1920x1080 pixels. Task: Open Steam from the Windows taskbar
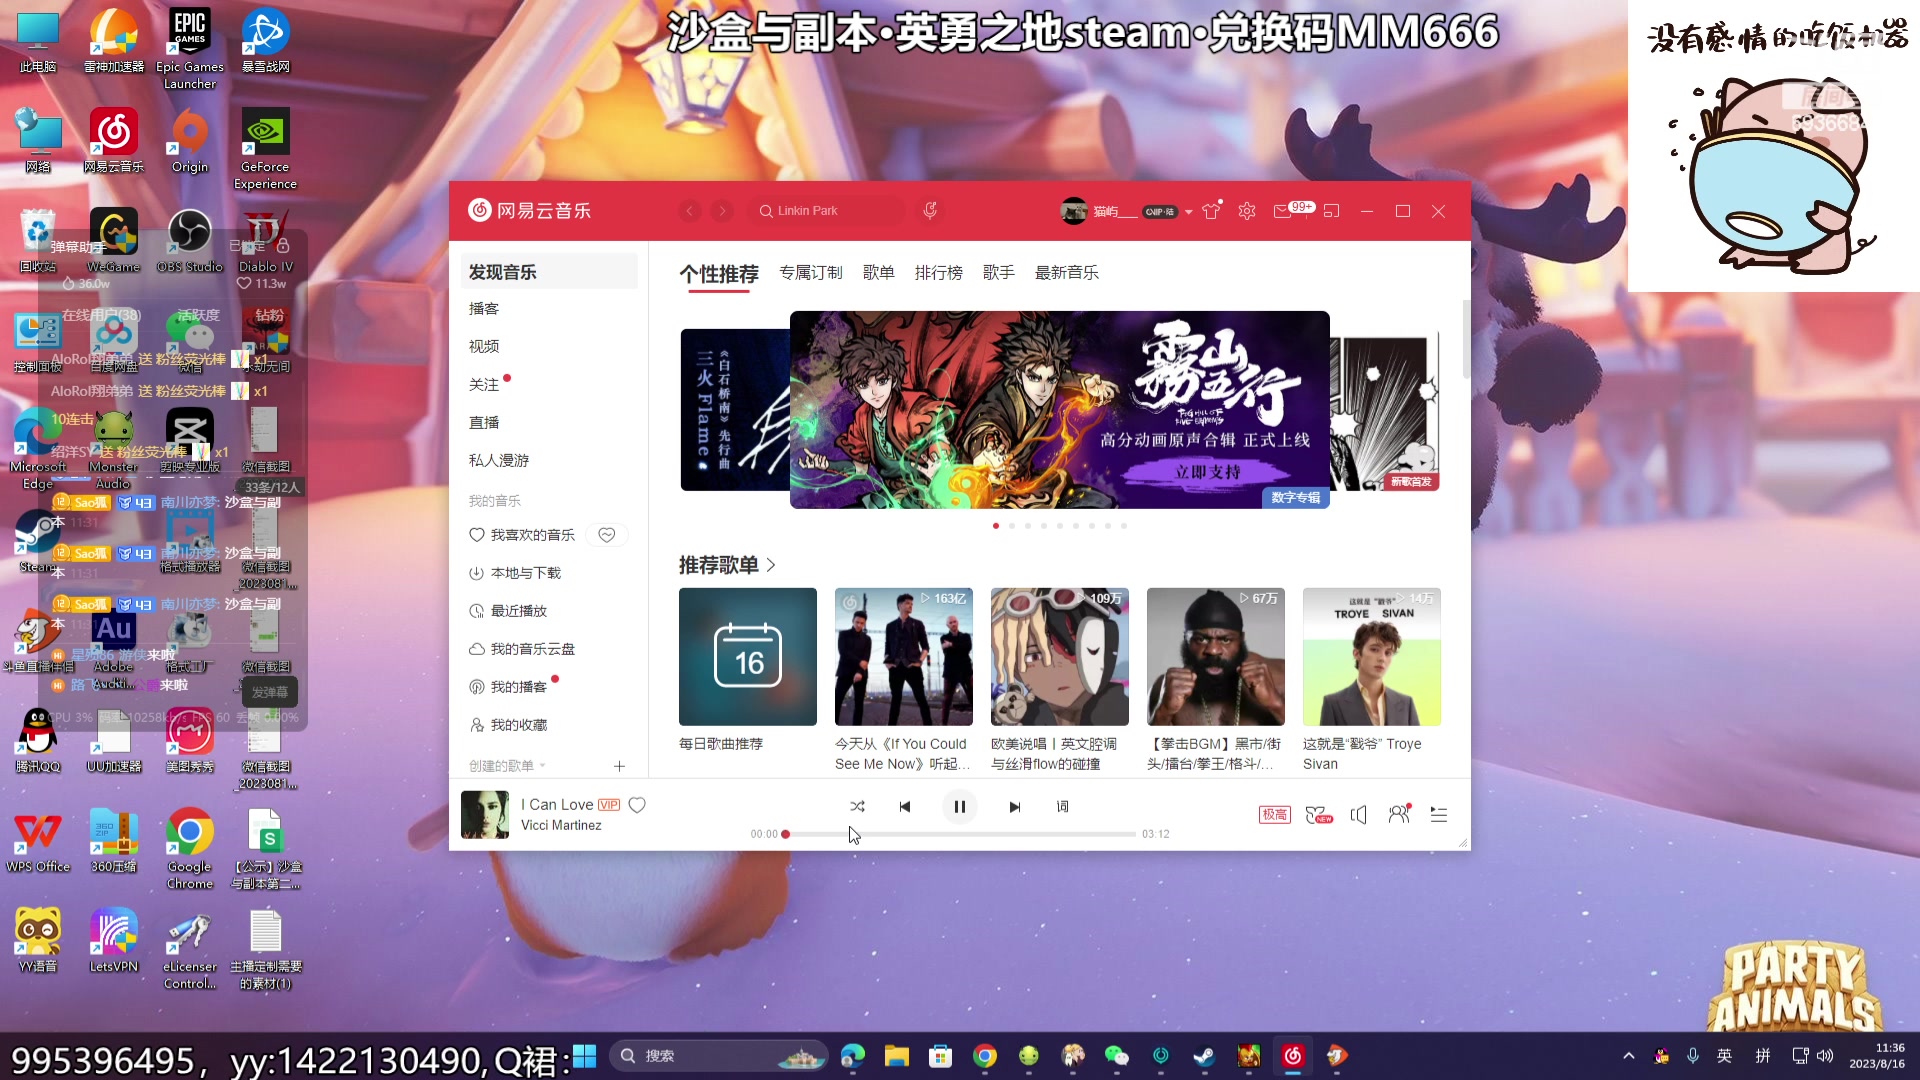(x=1204, y=1056)
